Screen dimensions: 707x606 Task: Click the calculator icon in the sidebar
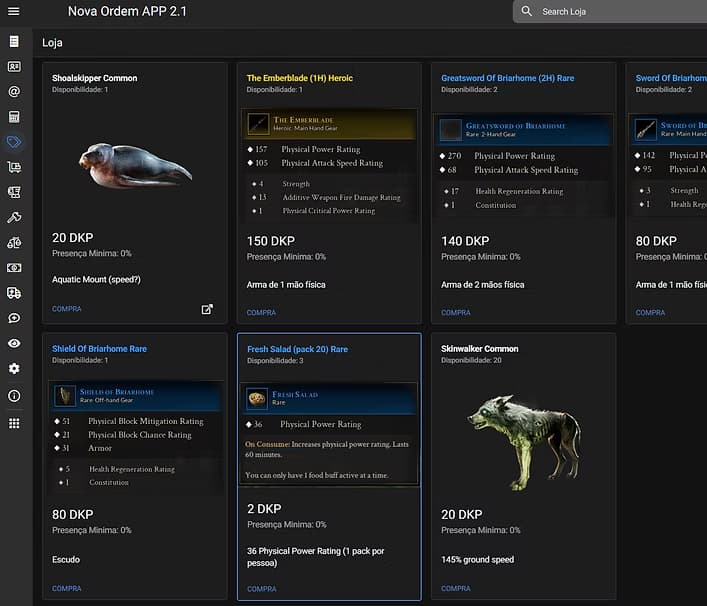pyautogui.click(x=14, y=117)
